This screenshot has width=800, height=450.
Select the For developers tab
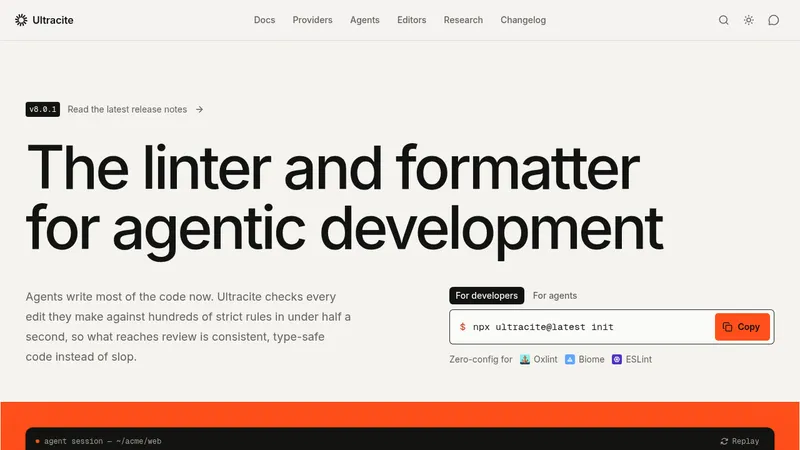pyautogui.click(x=486, y=295)
